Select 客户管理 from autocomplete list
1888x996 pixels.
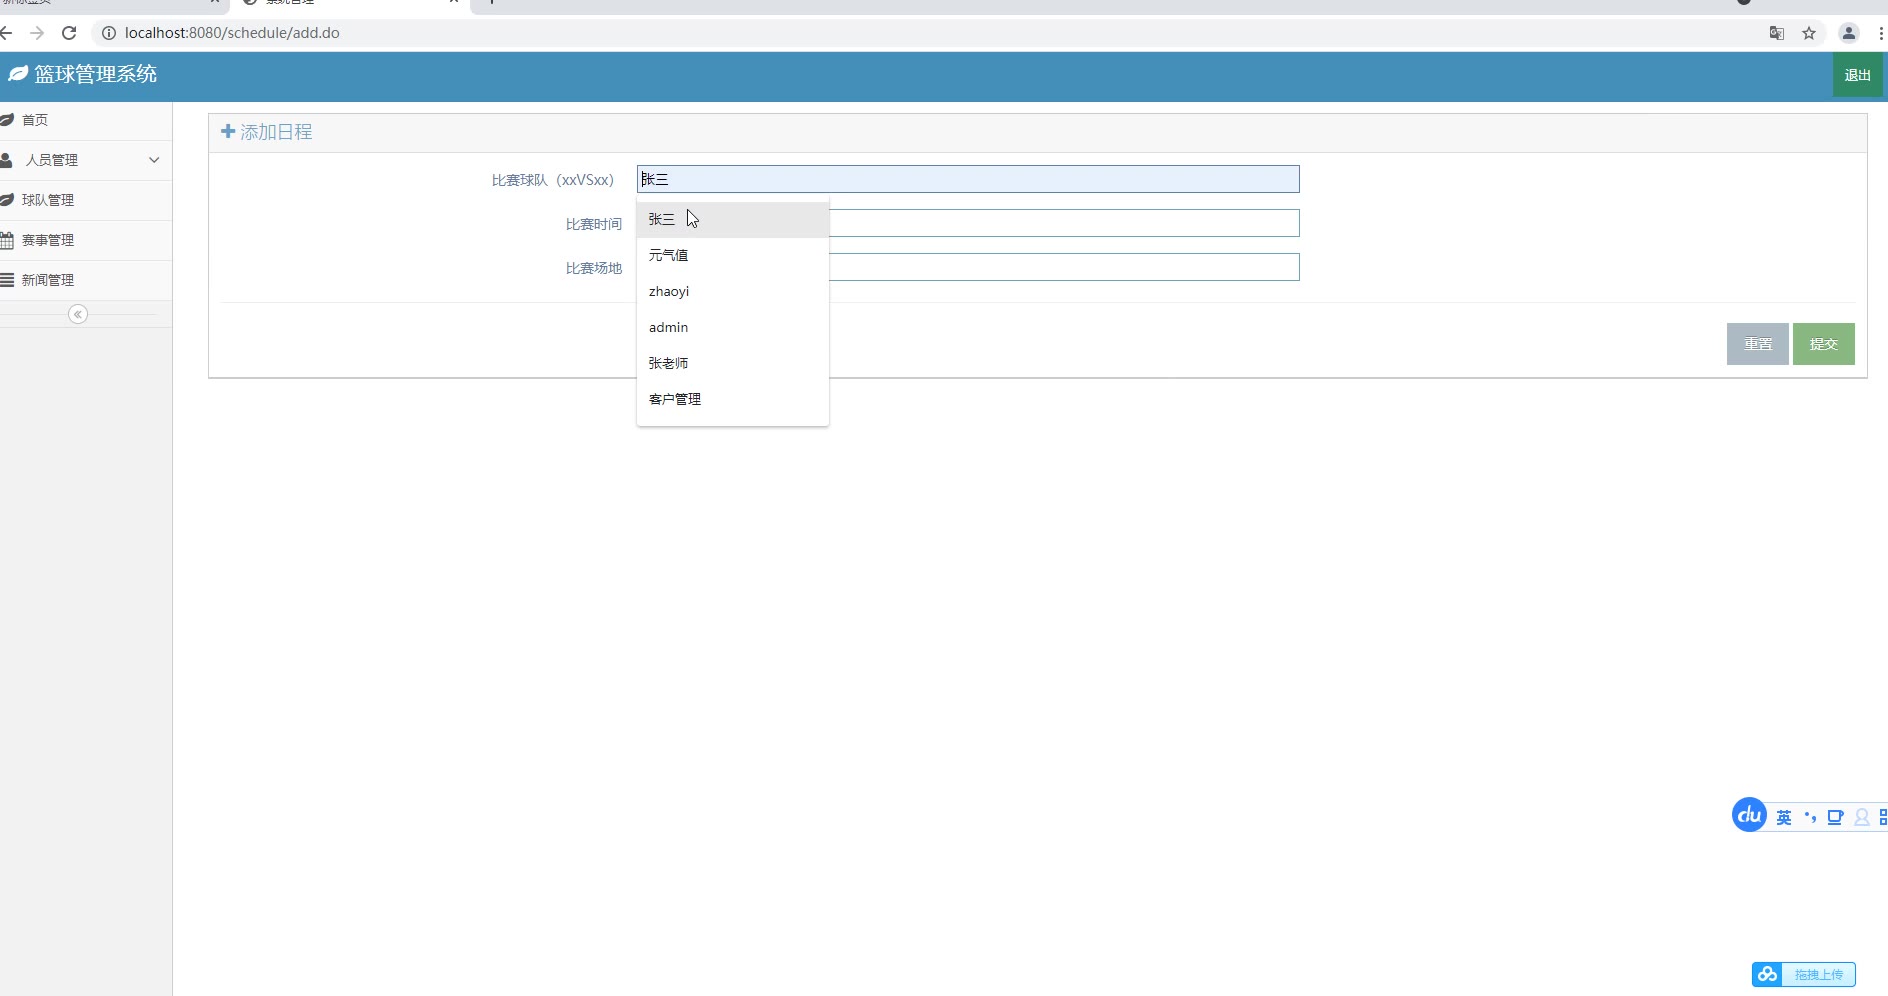pyautogui.click(x=733, y=399)
